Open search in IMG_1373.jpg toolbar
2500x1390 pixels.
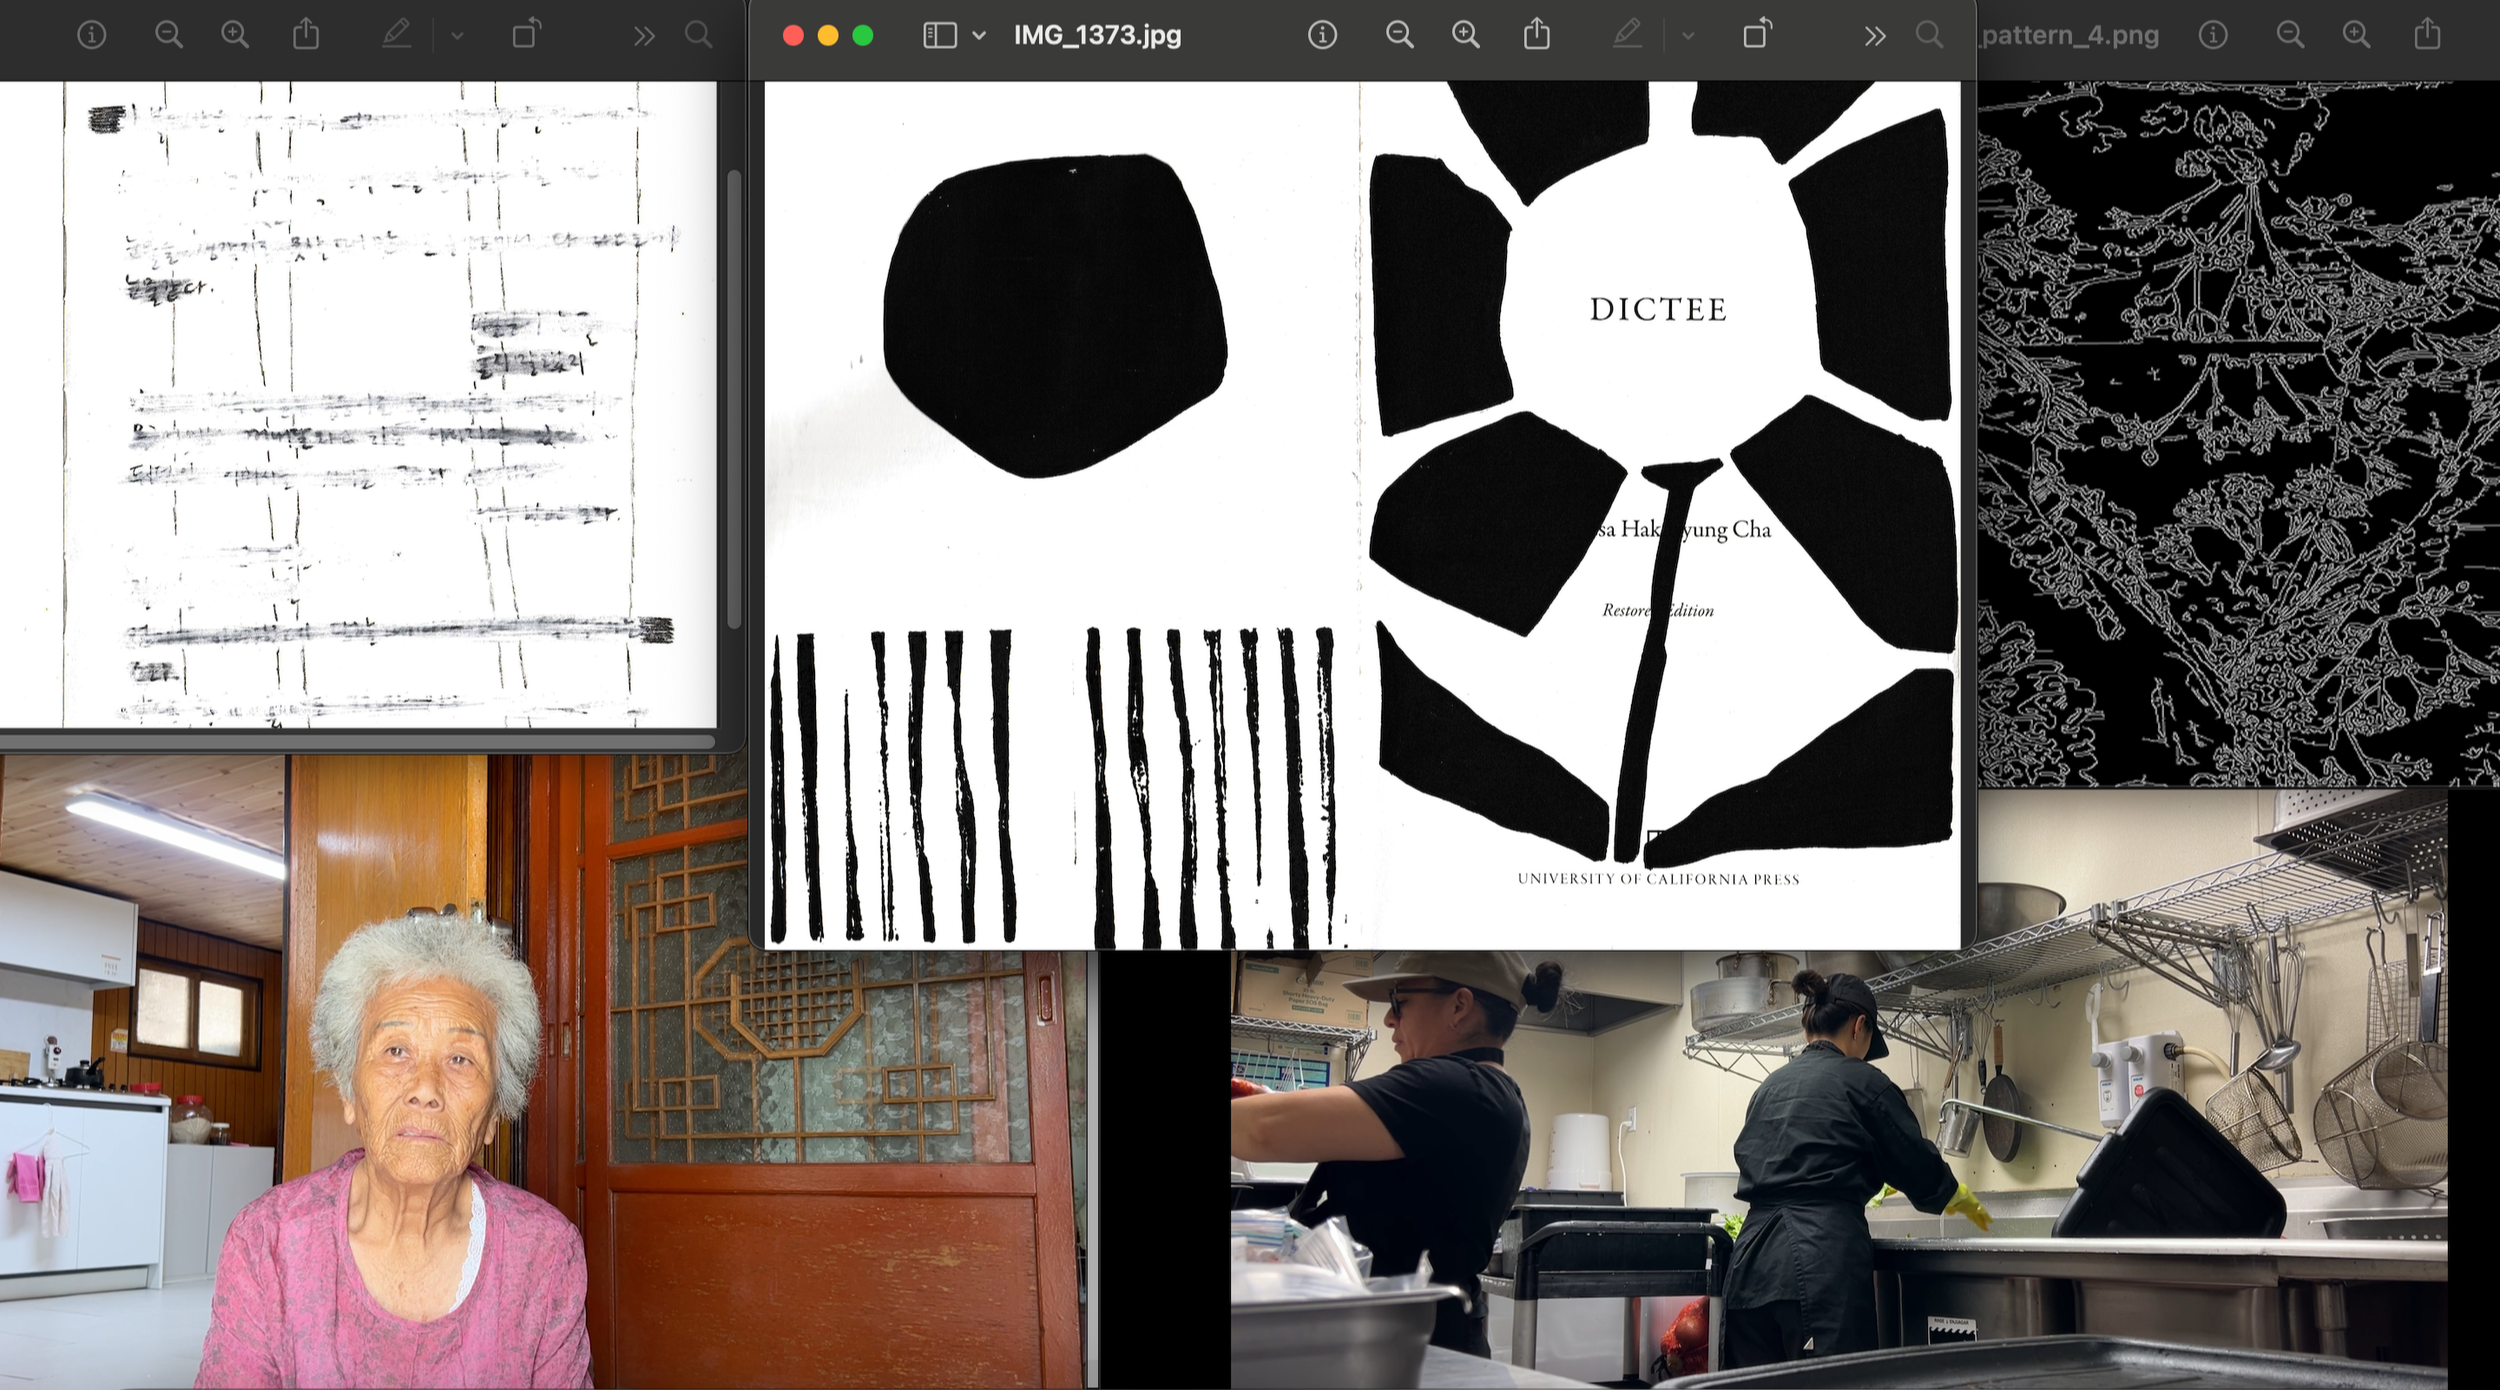1929,36
